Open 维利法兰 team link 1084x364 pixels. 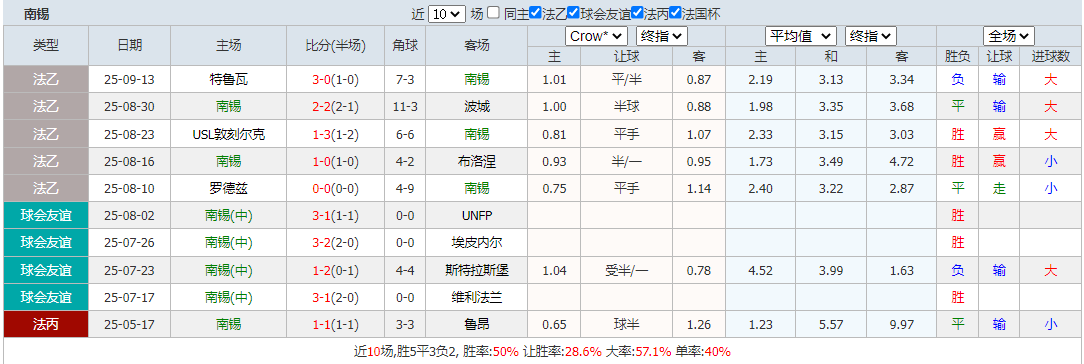tap(477, 297)
